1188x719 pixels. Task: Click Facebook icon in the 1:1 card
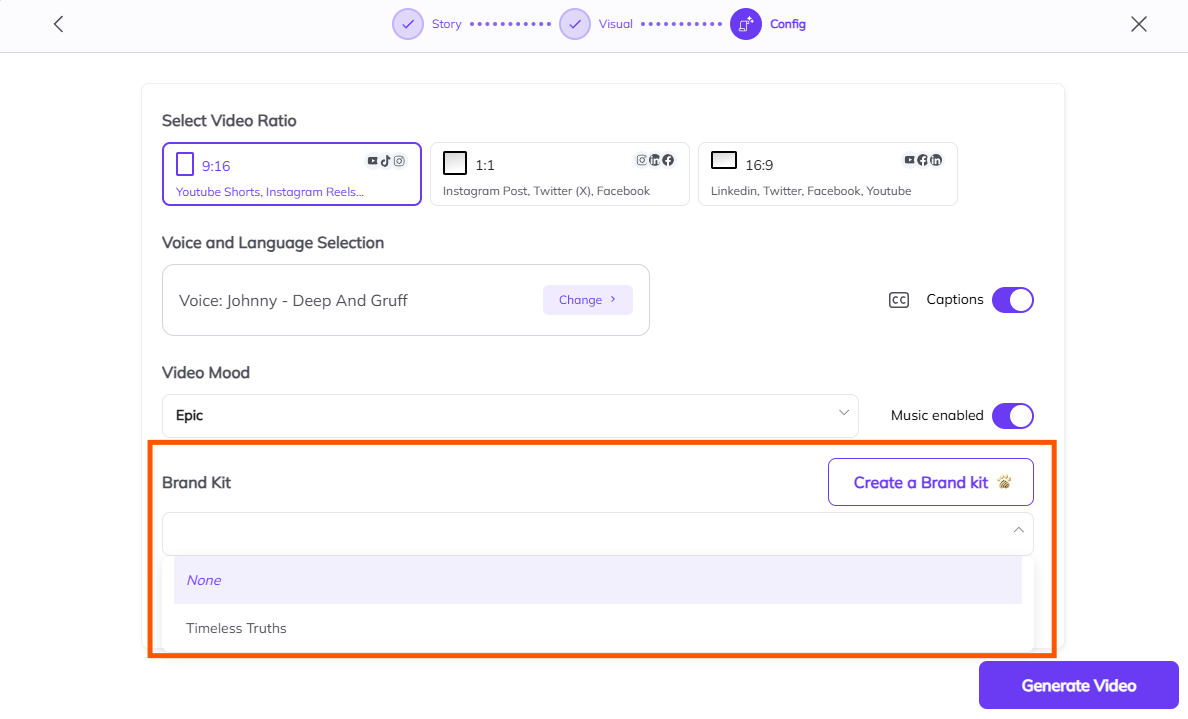(x=668, y=160)
